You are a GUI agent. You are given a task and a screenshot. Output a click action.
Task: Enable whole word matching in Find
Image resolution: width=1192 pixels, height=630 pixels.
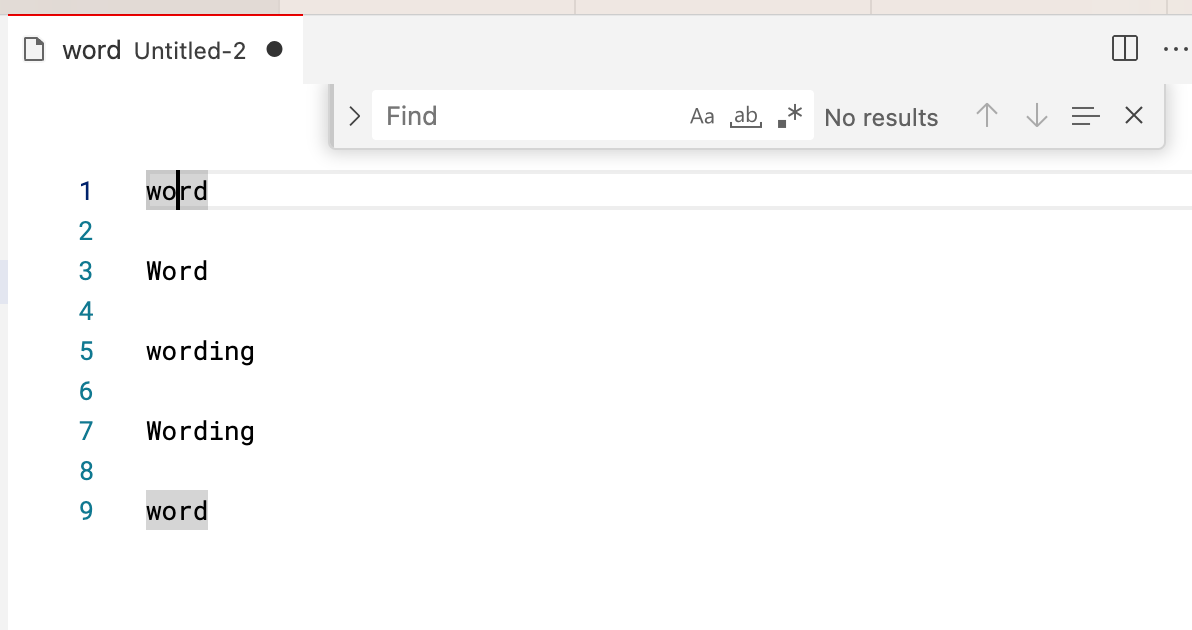click(x=746, y=116)
